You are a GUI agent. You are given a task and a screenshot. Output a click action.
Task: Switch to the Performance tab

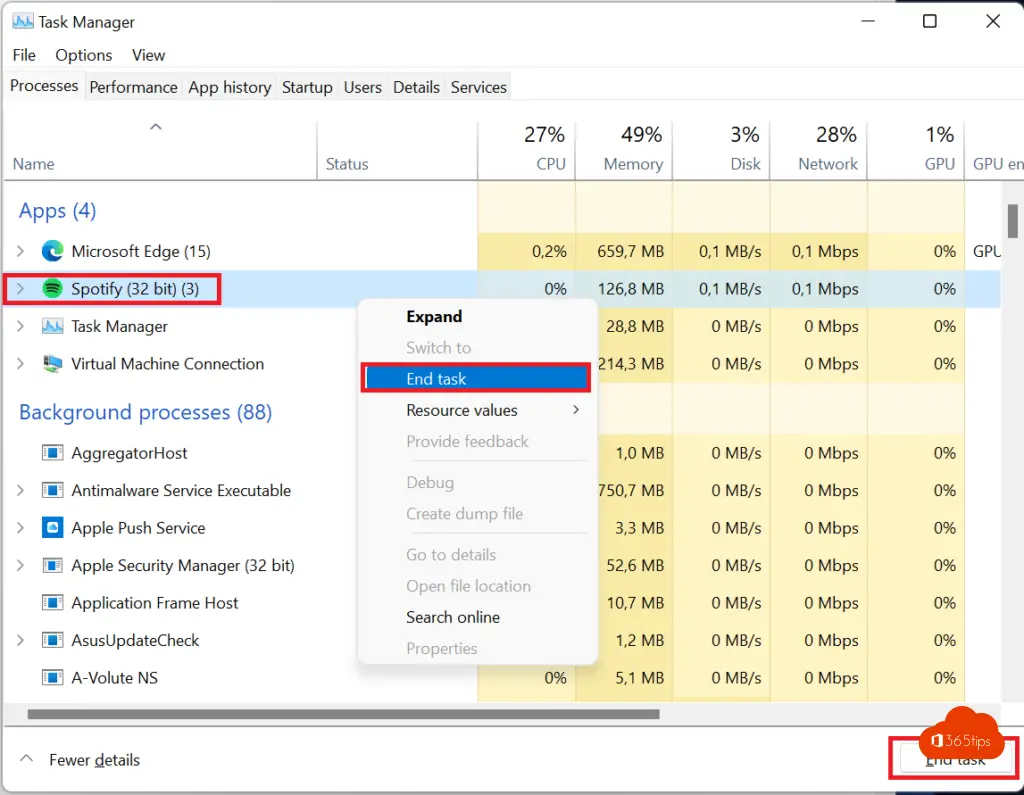pyautogui.click(x=133, y=87)
